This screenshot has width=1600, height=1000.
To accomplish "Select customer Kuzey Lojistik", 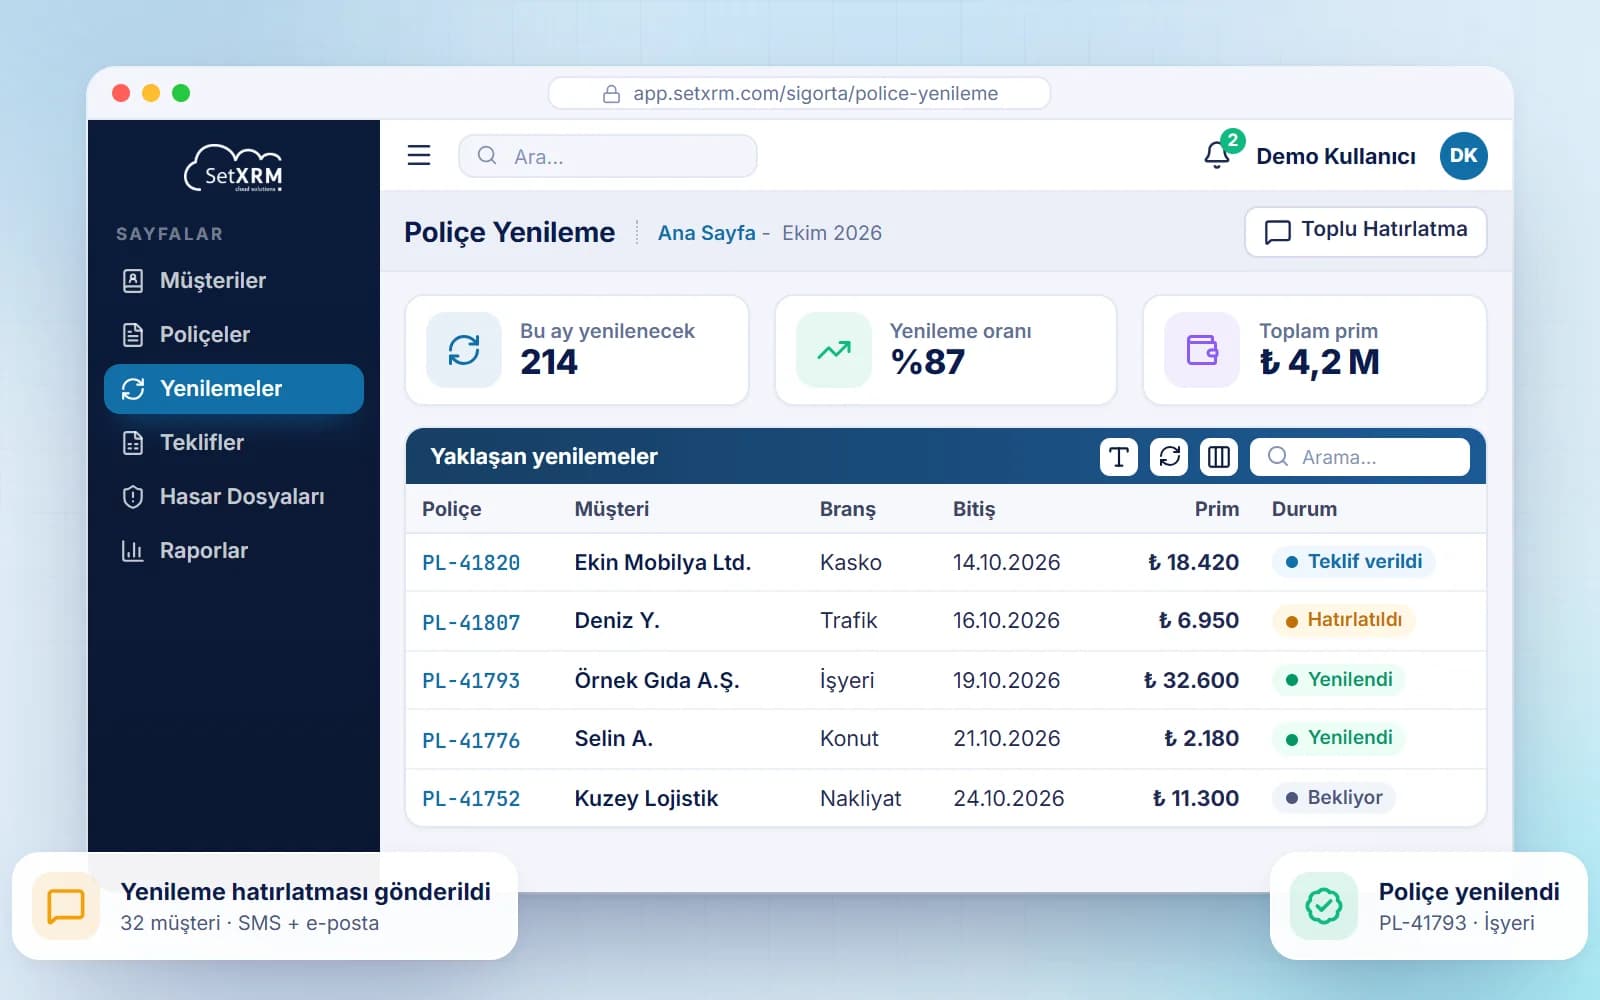I will tap(646, 798).
